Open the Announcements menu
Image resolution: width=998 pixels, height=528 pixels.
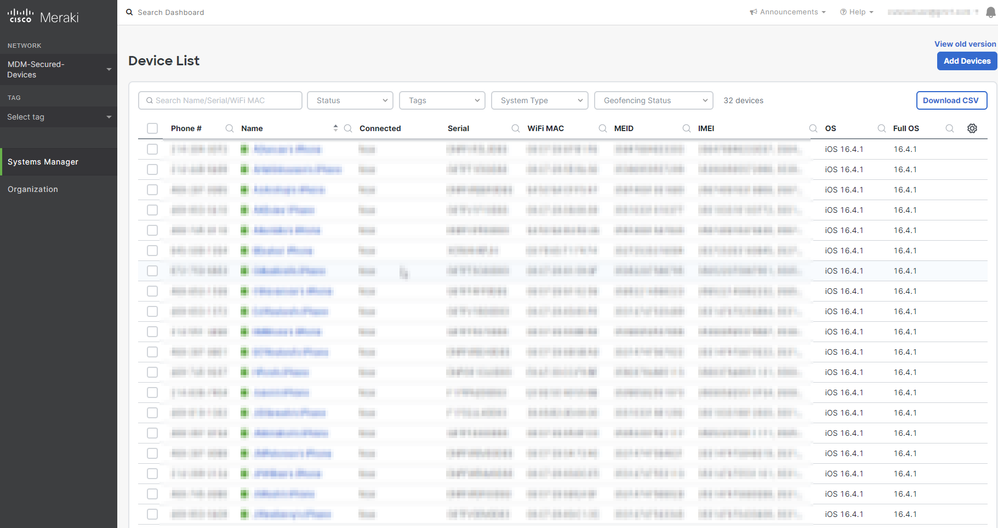(788, 12)
